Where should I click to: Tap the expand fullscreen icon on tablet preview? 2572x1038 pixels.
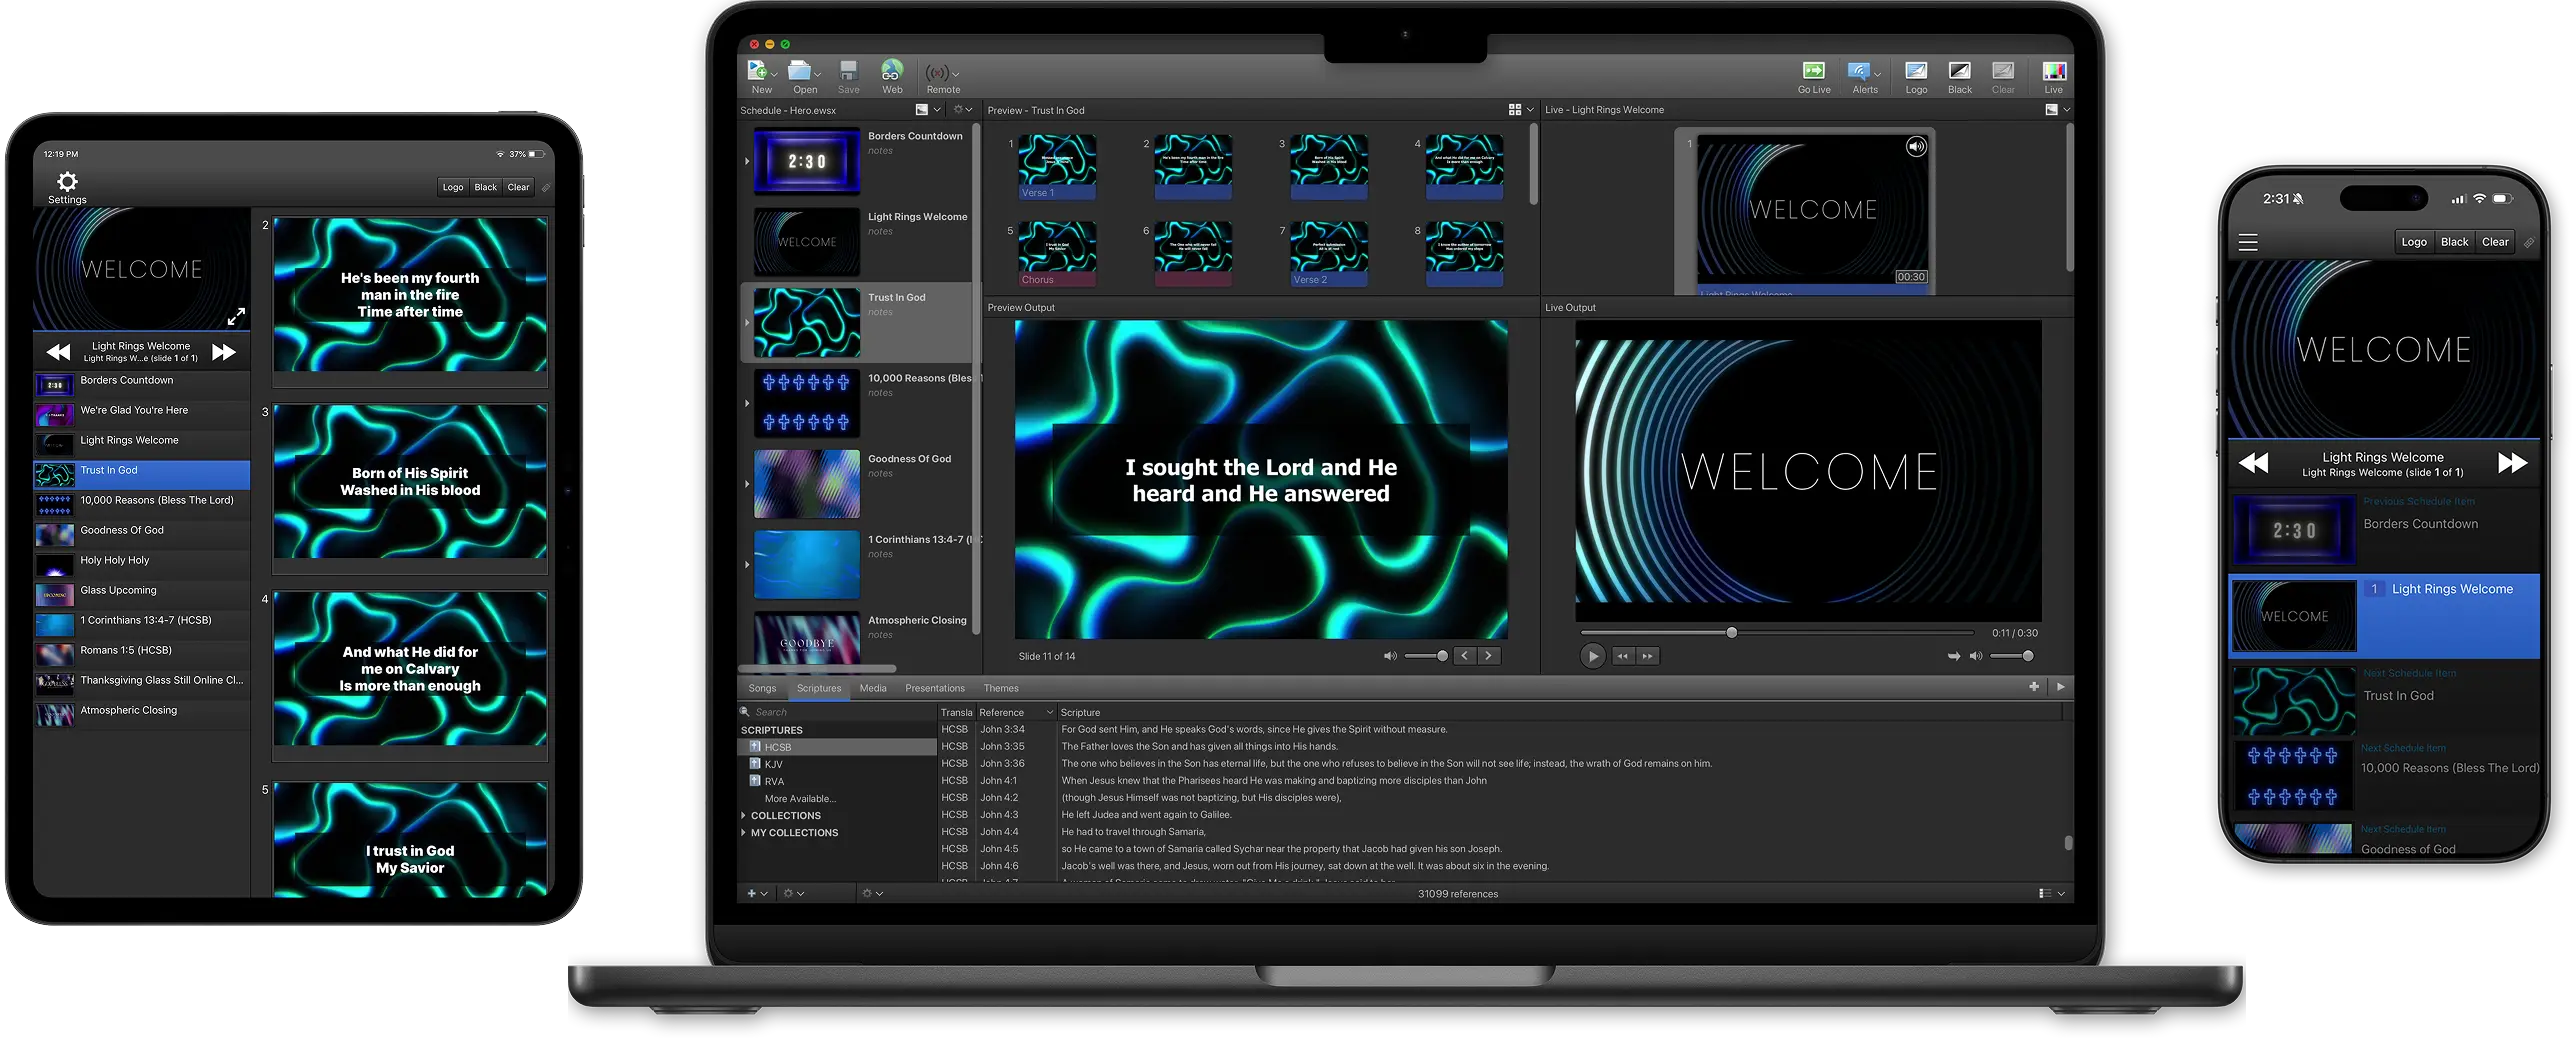[236, 317]
